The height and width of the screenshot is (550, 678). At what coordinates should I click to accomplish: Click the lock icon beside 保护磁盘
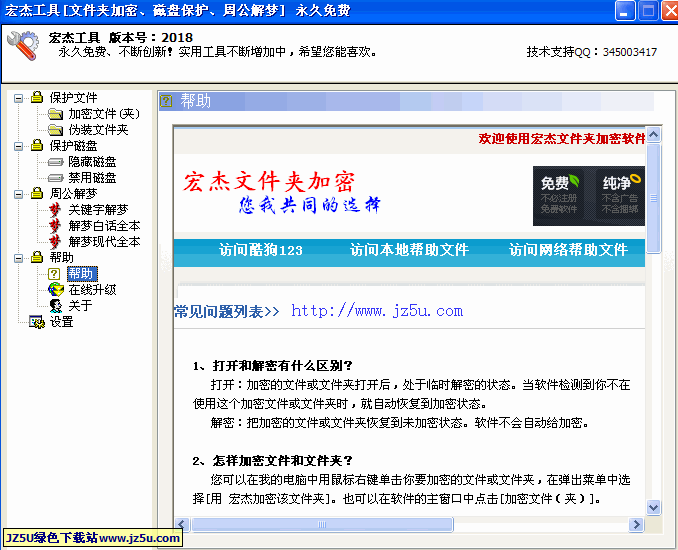point(37,145)
